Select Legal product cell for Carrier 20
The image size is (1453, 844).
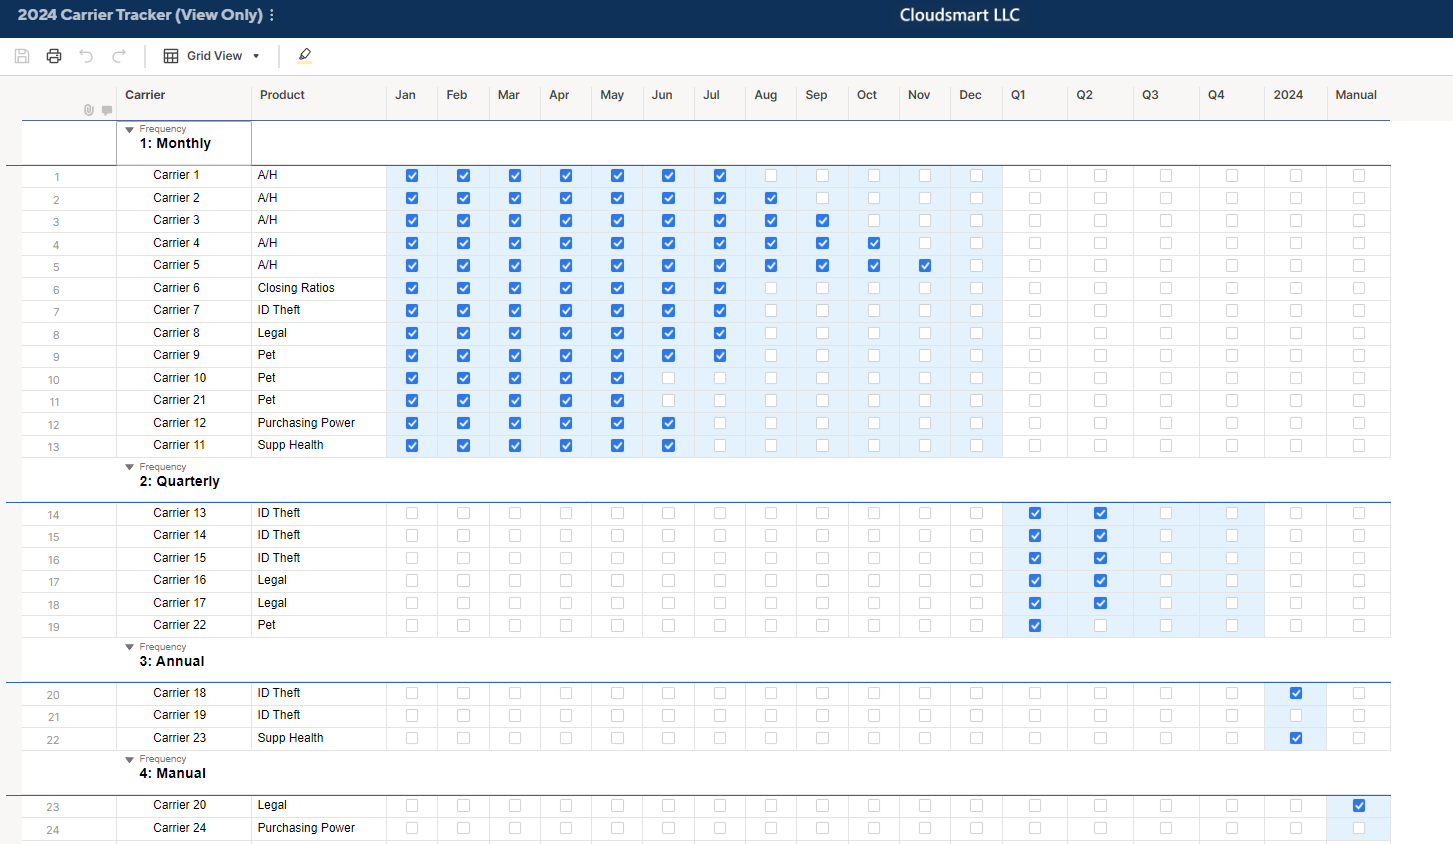319,806
